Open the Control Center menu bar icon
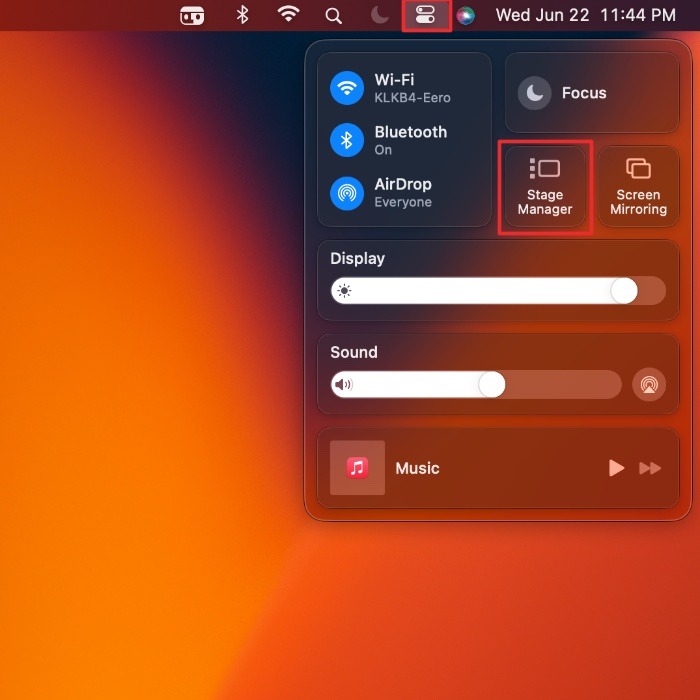This screenshot has height=700, width=700. (425, 15)
